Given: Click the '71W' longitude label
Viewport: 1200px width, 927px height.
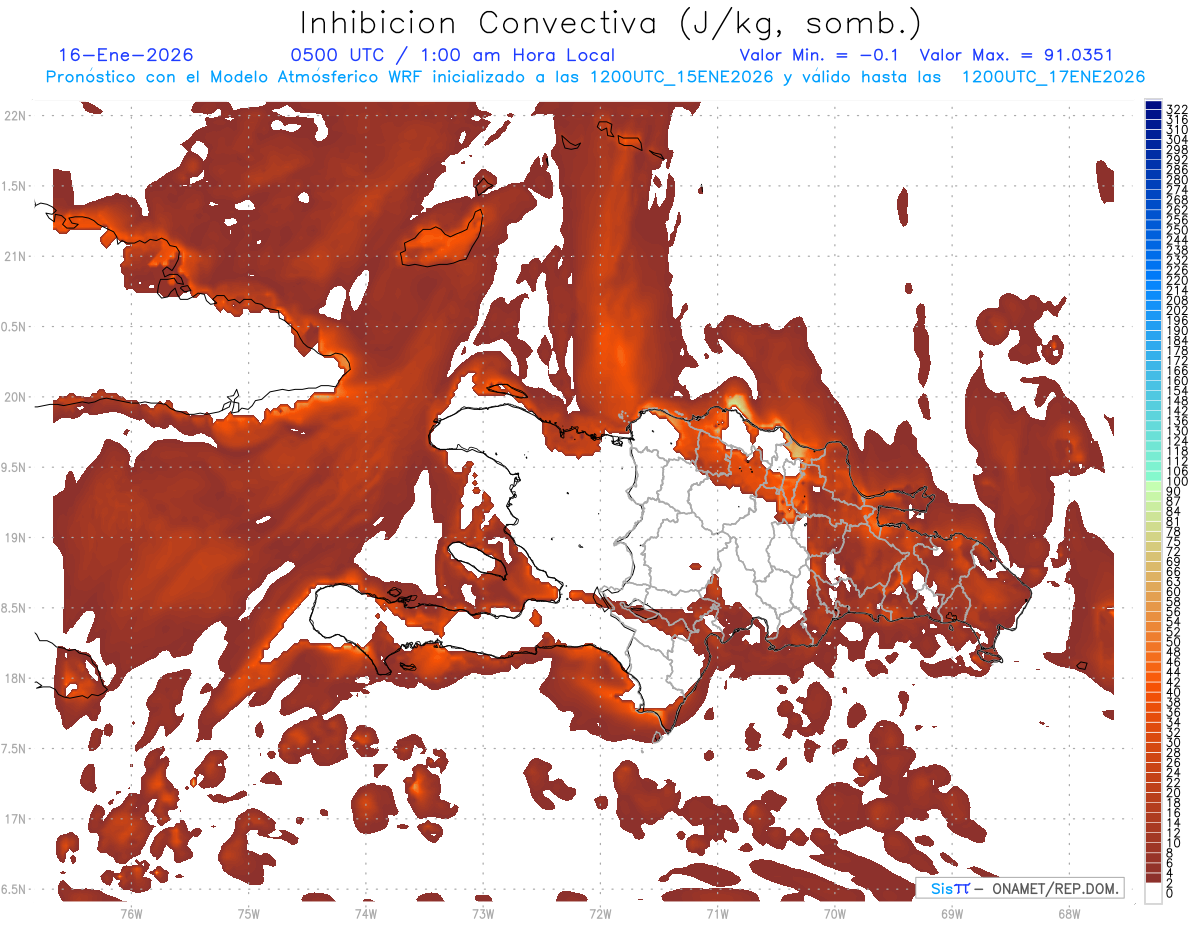Looking at the screenshot, I should tap(717, 913).
